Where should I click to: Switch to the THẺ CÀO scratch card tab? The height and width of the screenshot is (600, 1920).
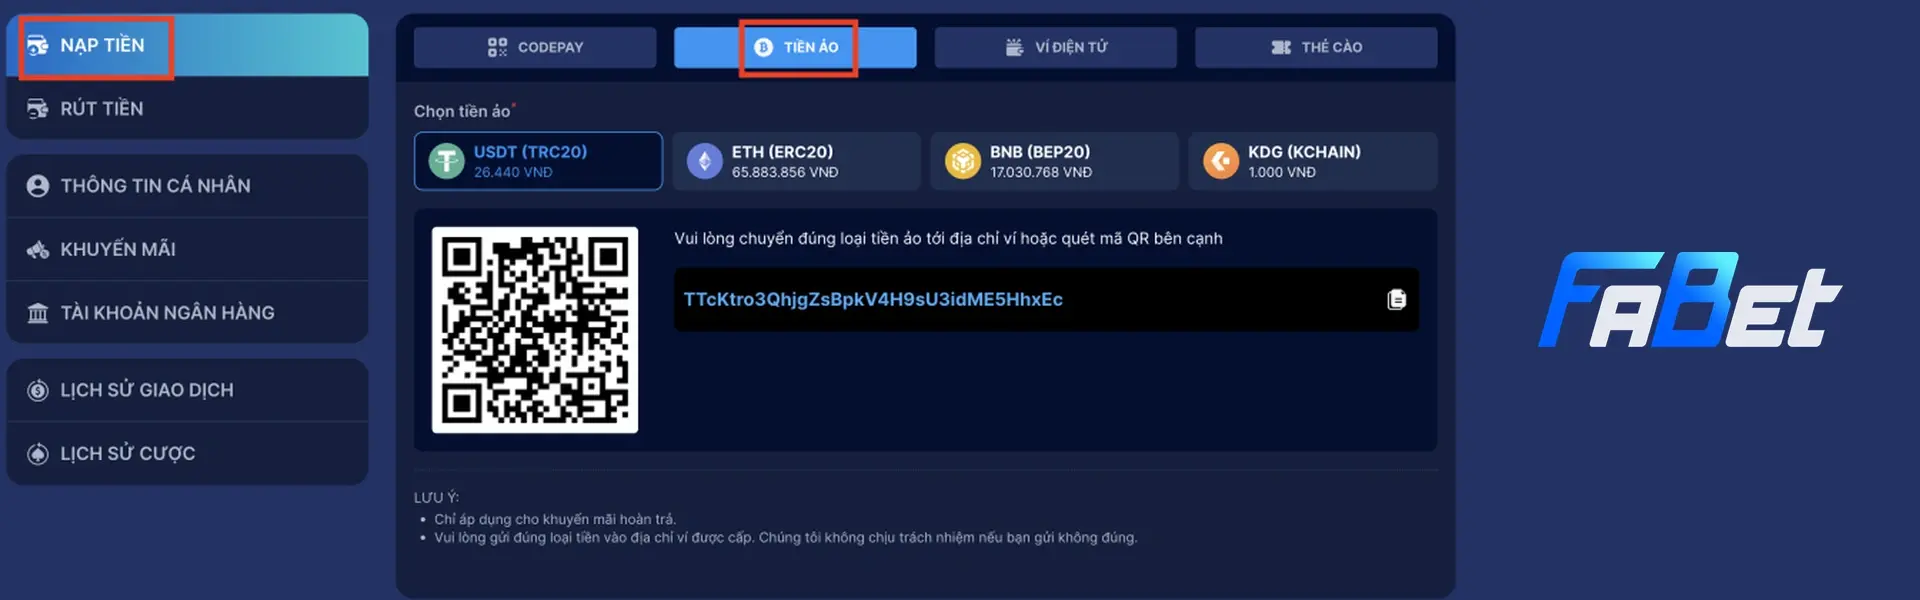[x=1316, y=47]
